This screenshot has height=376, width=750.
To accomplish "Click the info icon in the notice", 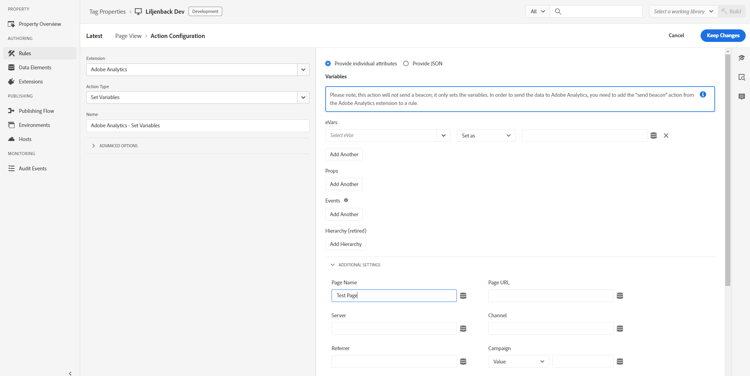I will point(703,94).
